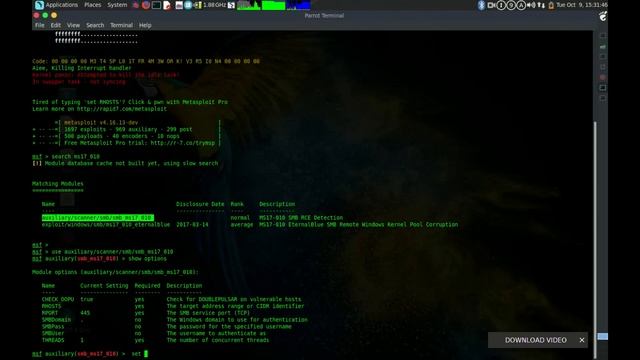Click the CHECK_DOPU option row name
The height and width of the screenshot is (360, 640).
click(58, 299)
